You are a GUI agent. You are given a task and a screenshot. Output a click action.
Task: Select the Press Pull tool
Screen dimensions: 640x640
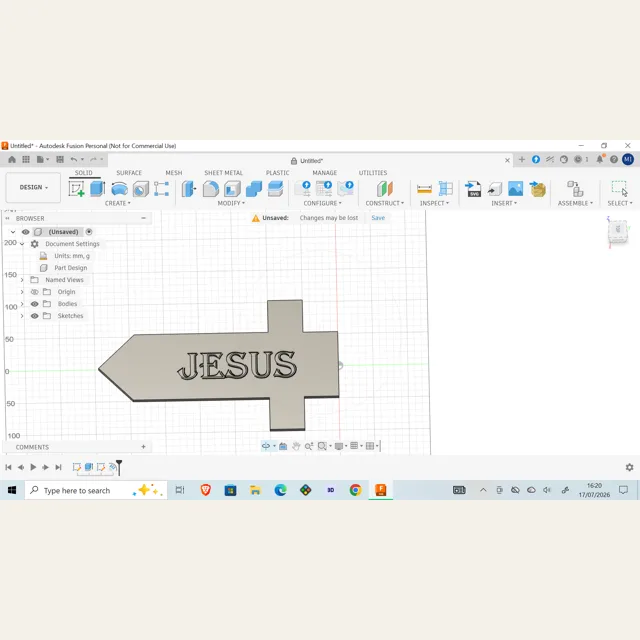tap(189, 189)
